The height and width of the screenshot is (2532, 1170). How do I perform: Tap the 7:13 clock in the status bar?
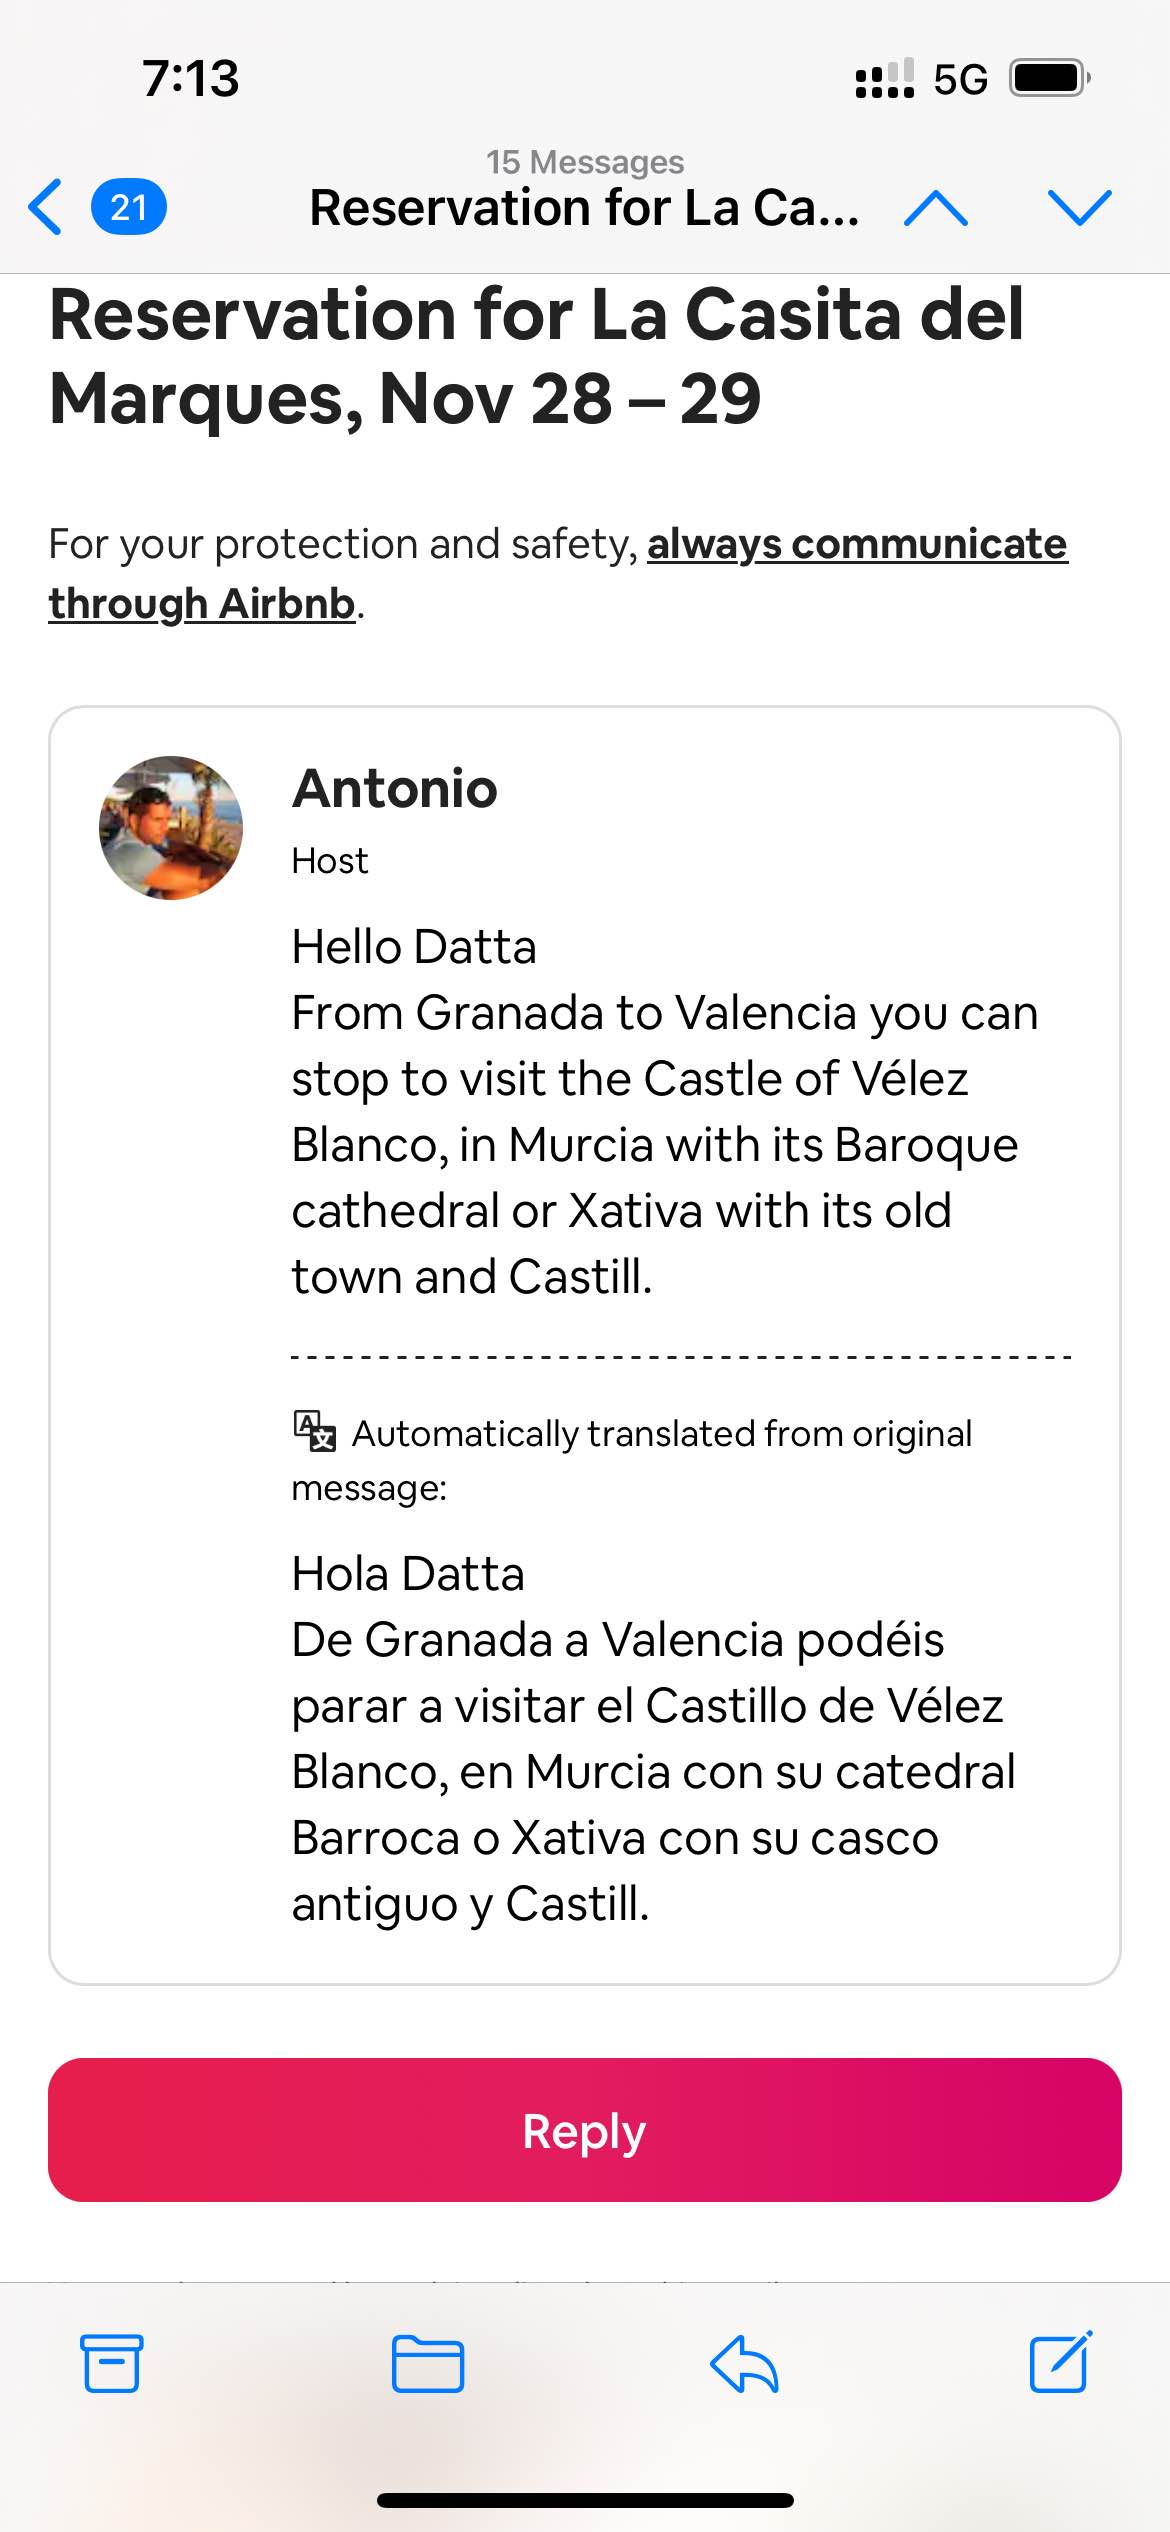190,78
